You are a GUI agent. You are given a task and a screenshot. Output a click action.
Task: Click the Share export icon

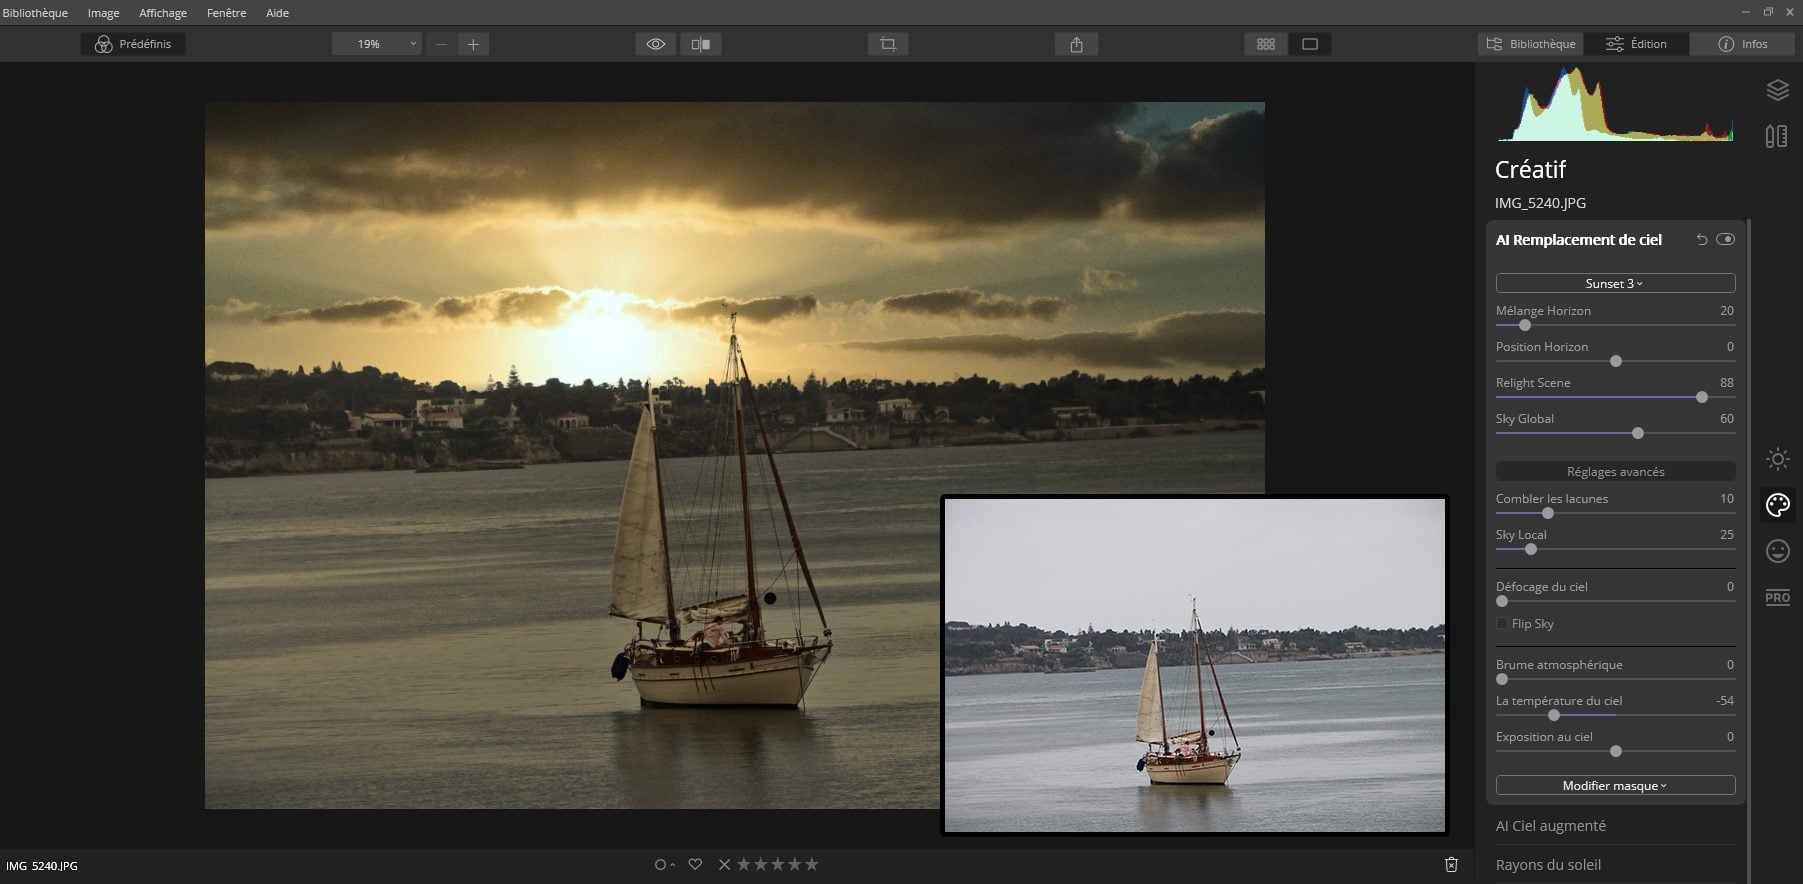[1077, 44]
